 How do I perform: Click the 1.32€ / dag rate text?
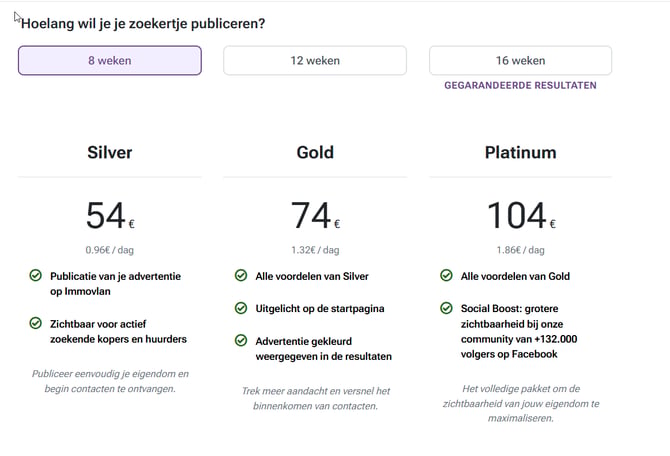point(315,250)
